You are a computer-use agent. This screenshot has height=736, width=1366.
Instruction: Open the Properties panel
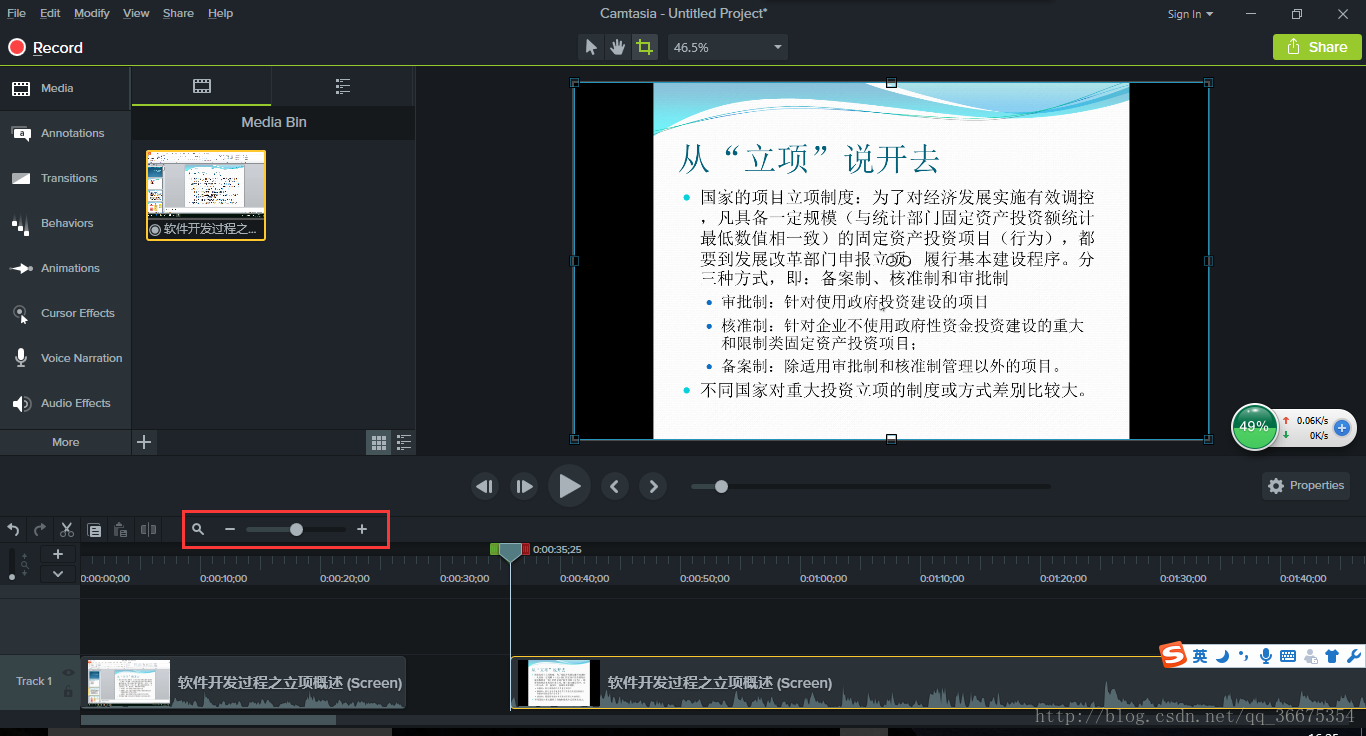tap(1306, 486)
